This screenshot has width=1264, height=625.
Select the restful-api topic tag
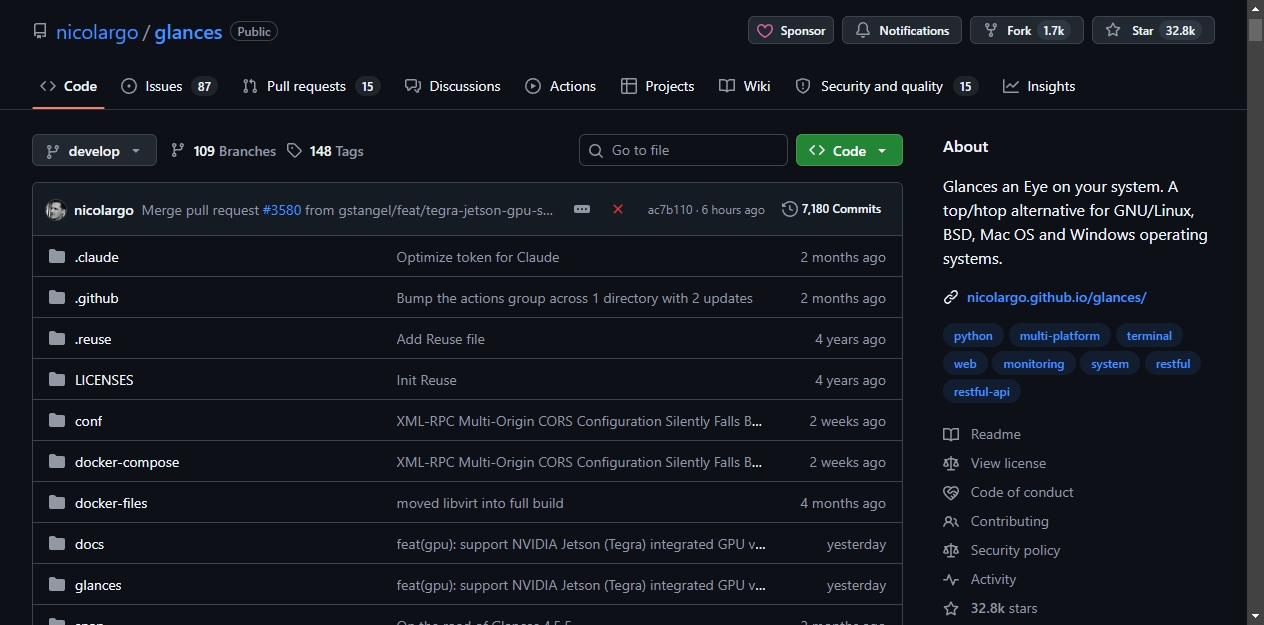pyautogui.click(x=982, y=392)
